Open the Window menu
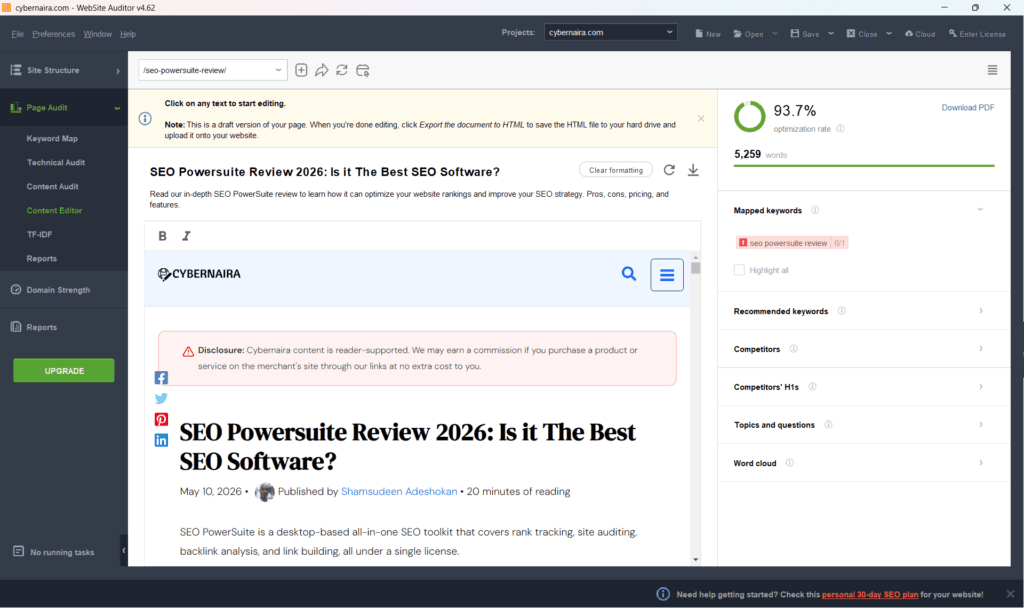 [x=97, y=34]
